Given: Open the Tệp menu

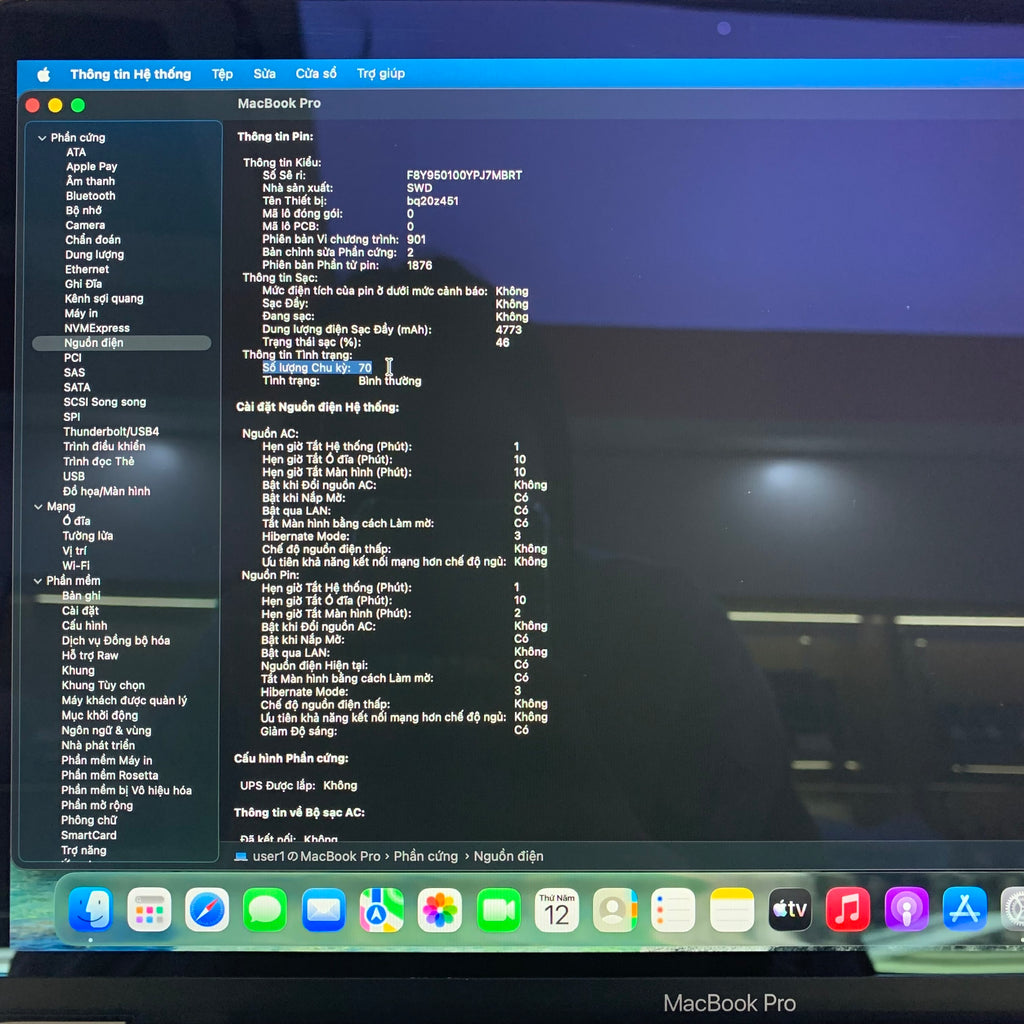Looking at the screenshot, I should (x=222, y=74).
